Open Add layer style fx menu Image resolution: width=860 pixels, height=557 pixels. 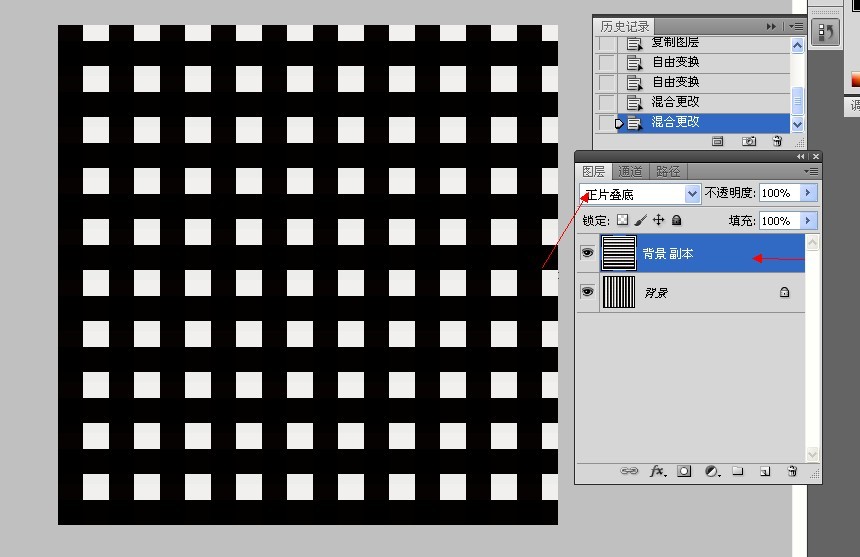[658, 471]
